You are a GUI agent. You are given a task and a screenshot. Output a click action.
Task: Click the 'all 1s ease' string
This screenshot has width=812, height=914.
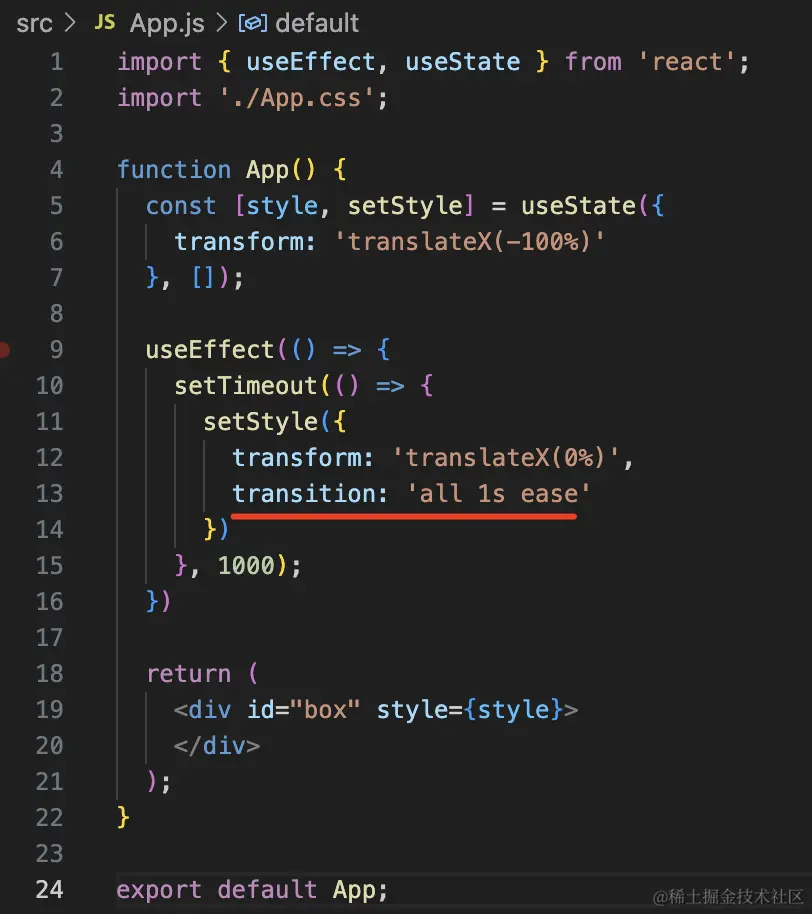coord(498,494)
